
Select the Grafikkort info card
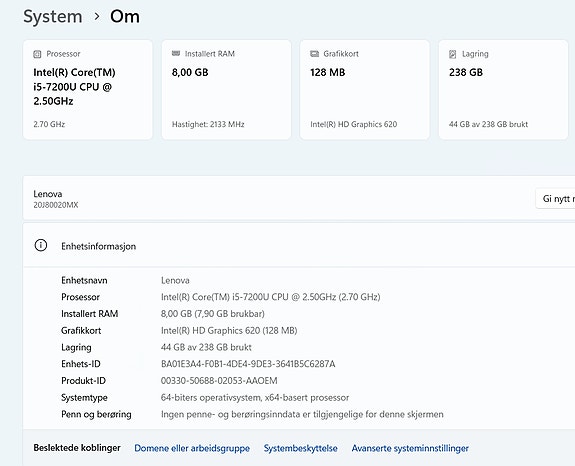[365, 90]
